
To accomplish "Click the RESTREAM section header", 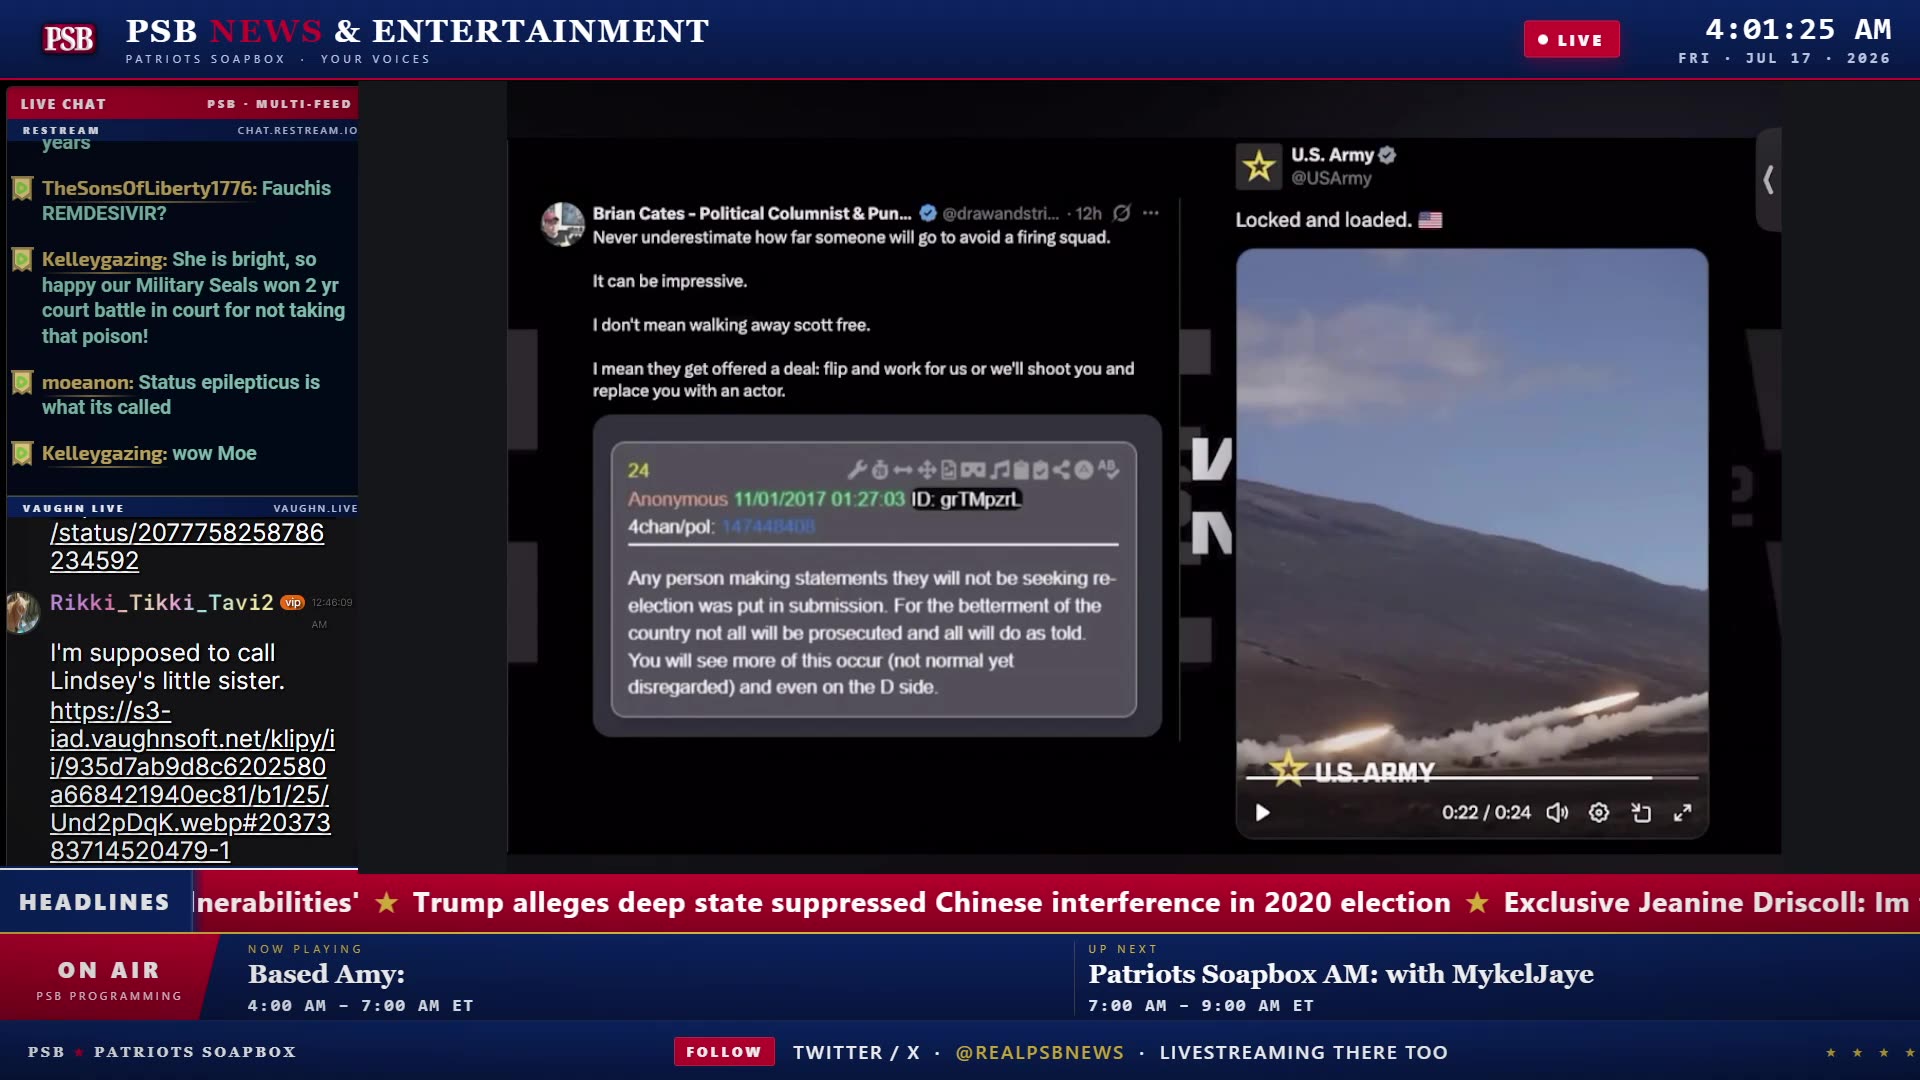I will pyautogui.click(x=61, y=130).
